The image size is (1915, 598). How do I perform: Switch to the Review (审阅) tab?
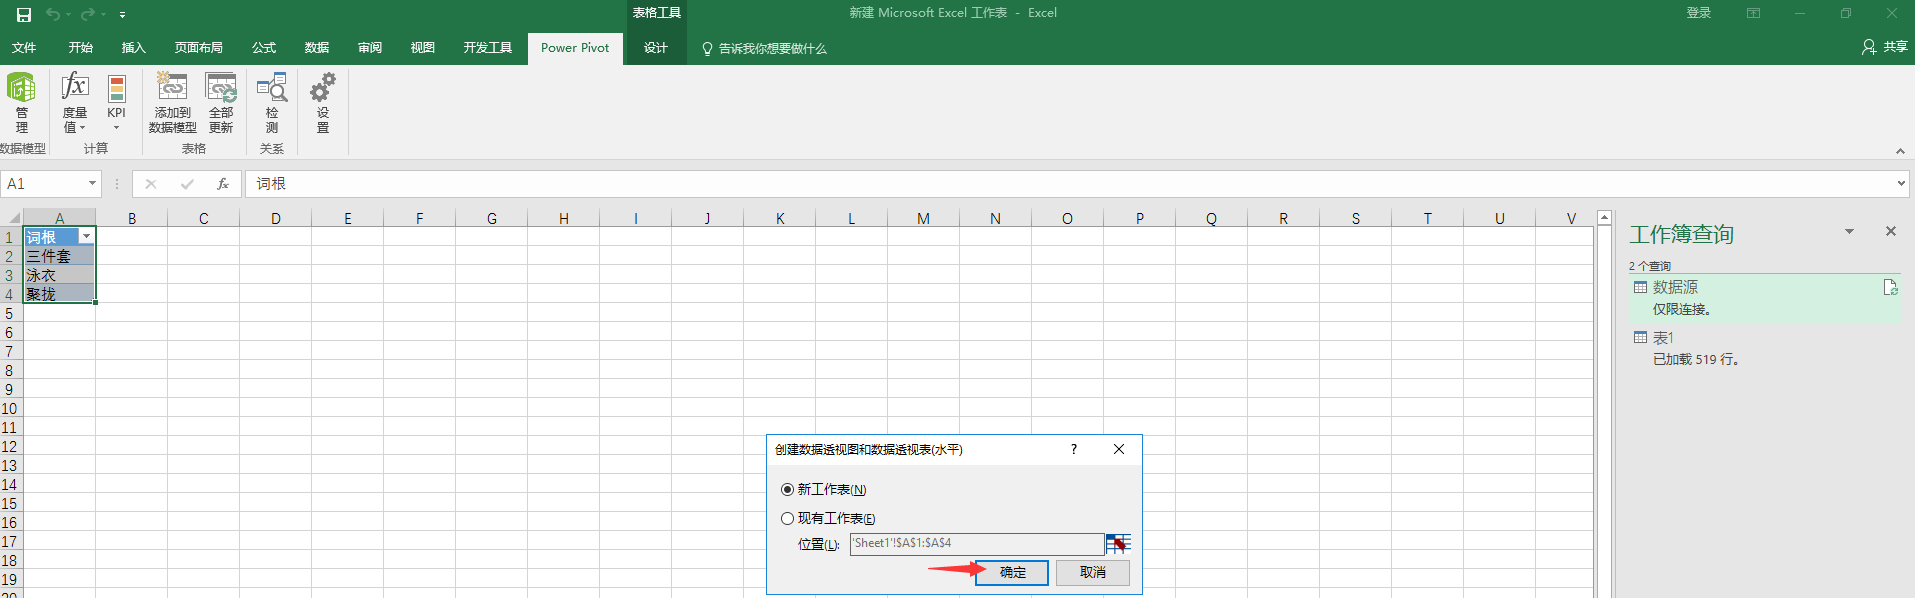(x=370, y=48)
